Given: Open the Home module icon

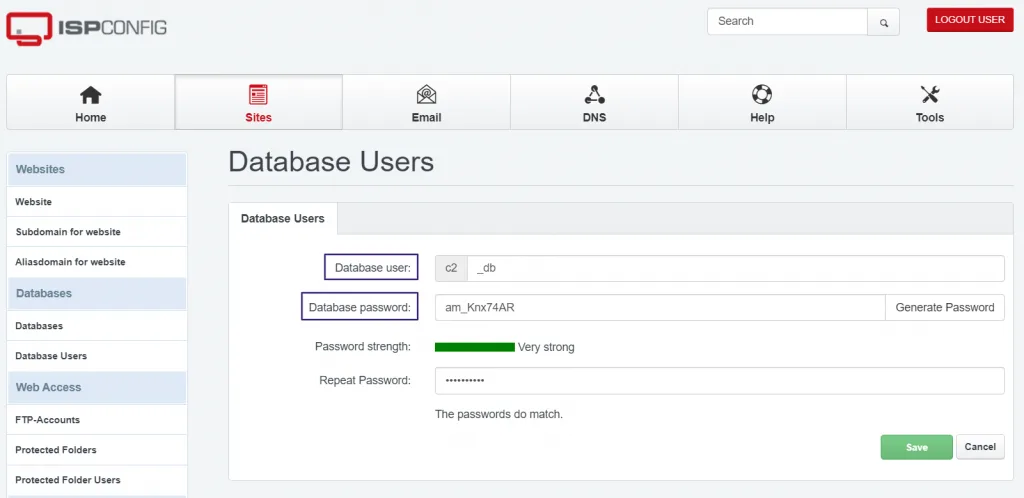Looking at the screenshot, I should [91, 95].
